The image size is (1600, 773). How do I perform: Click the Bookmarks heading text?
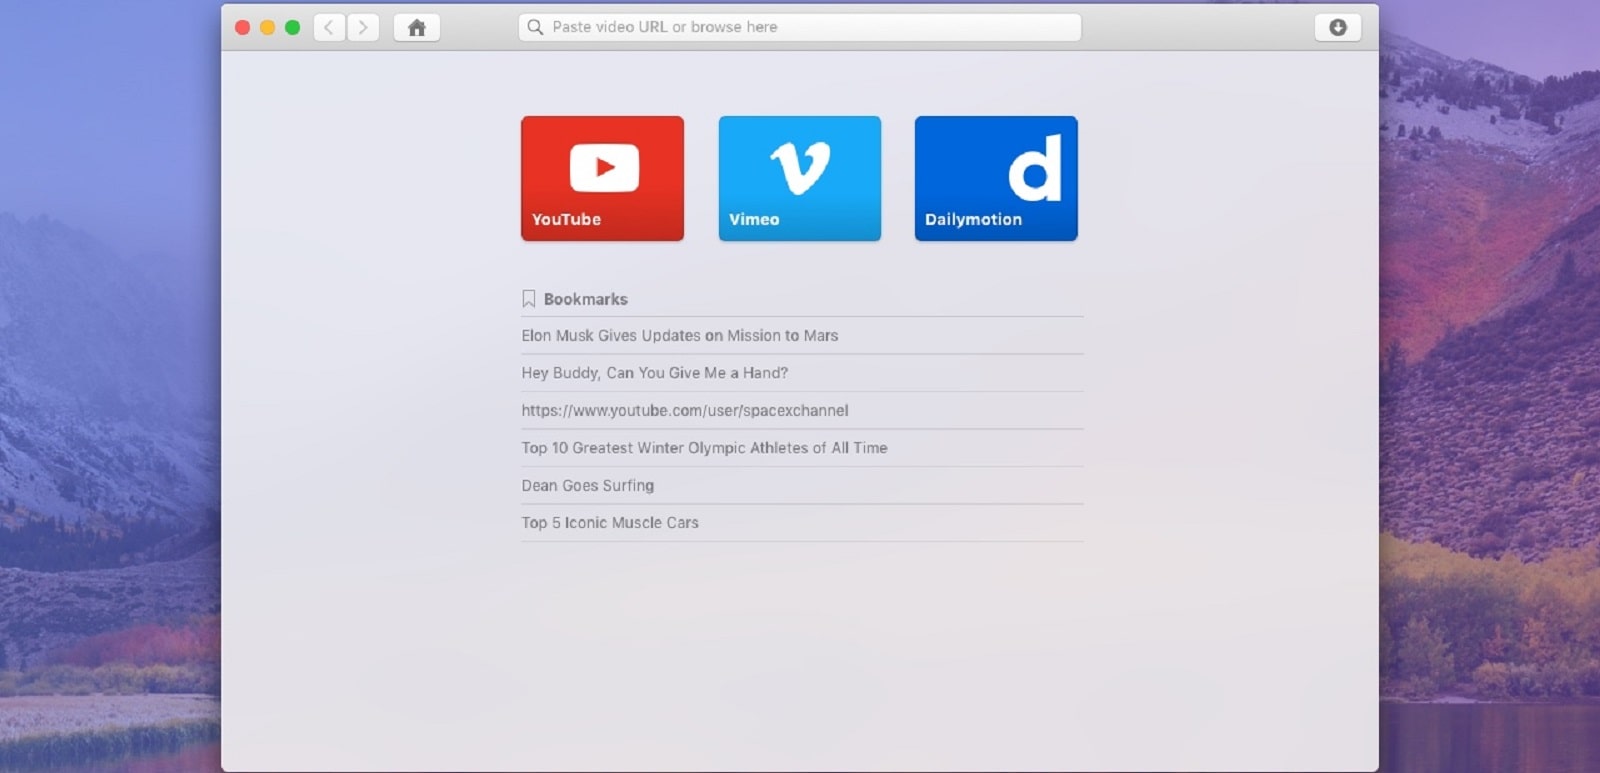coord(586,299)
